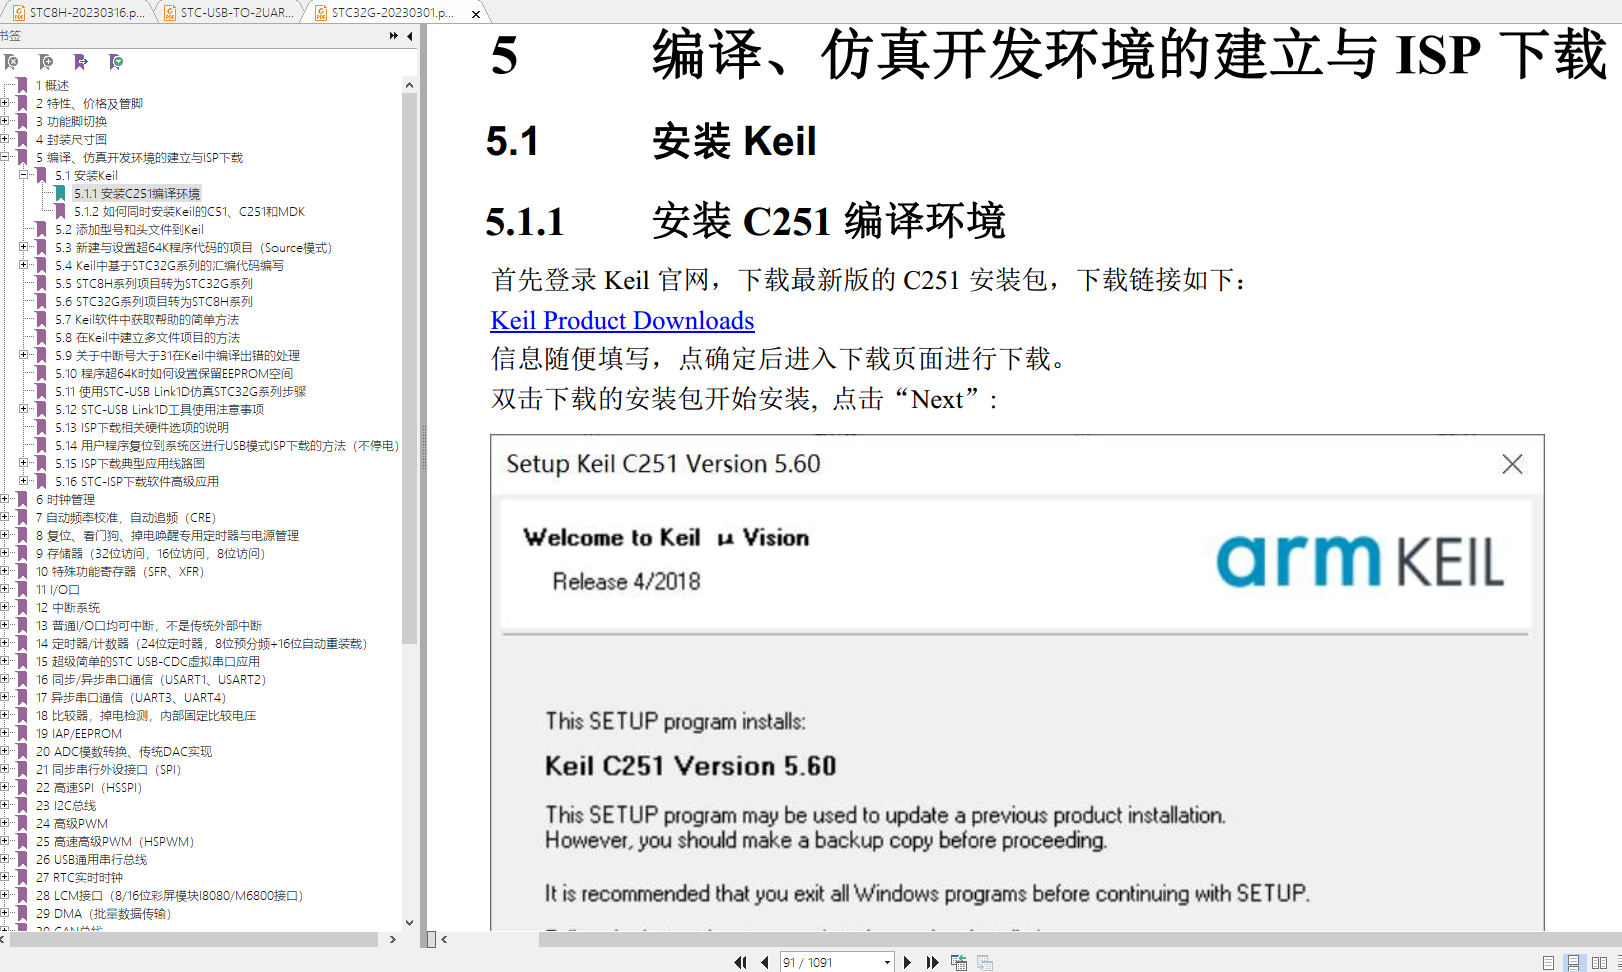
Task: Click bookmark icon beside 6 时钟管理
Action: pyautogui.click(x=22, y=499)
